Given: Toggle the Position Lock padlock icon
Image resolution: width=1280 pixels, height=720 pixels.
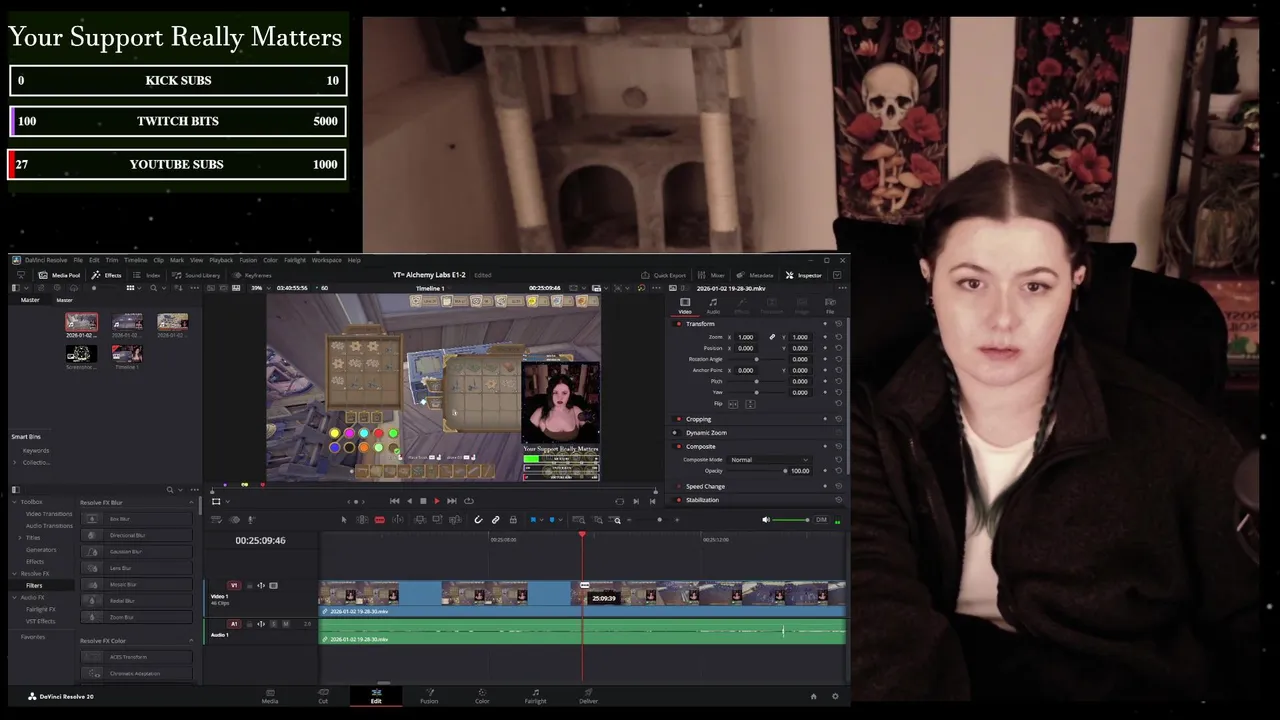Looking at the screenshot, I should coord(513,520).
